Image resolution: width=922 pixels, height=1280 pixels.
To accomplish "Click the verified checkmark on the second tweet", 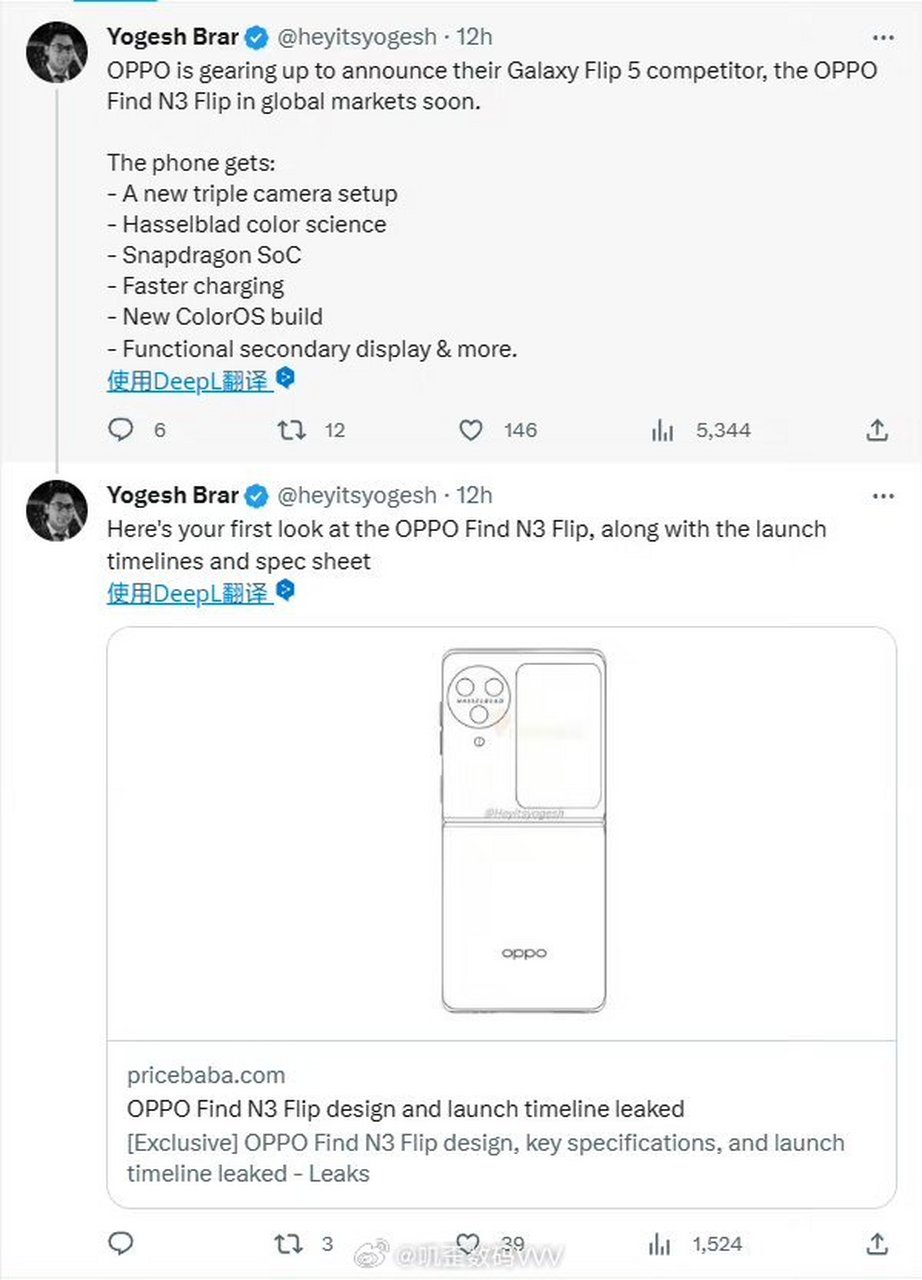I will click(257, 495).
